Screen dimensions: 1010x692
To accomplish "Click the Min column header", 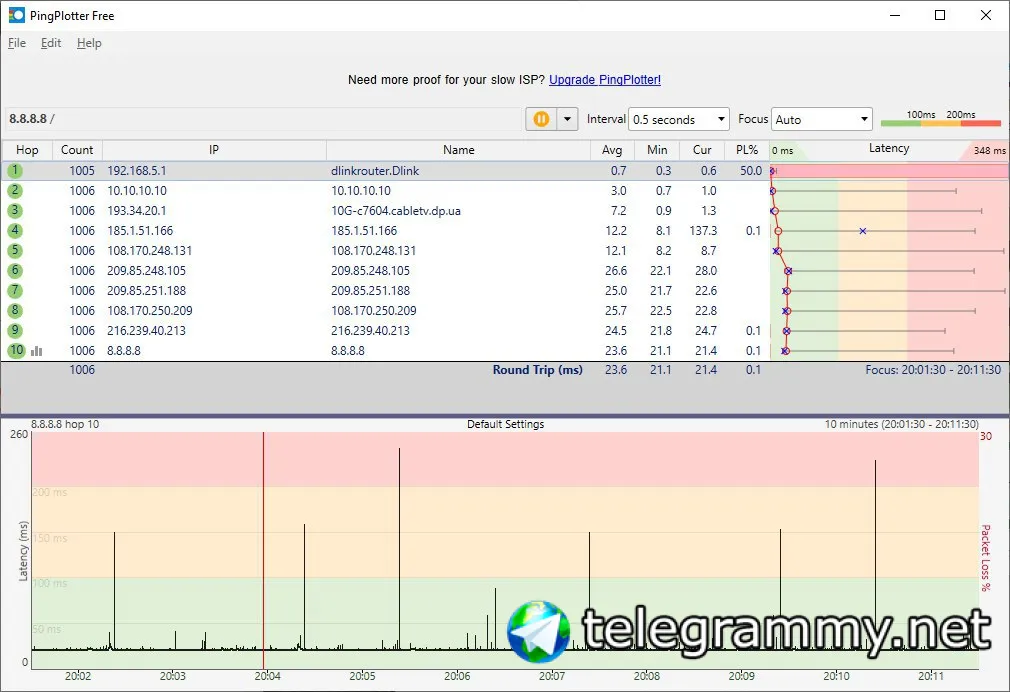I will click(657, 149).
